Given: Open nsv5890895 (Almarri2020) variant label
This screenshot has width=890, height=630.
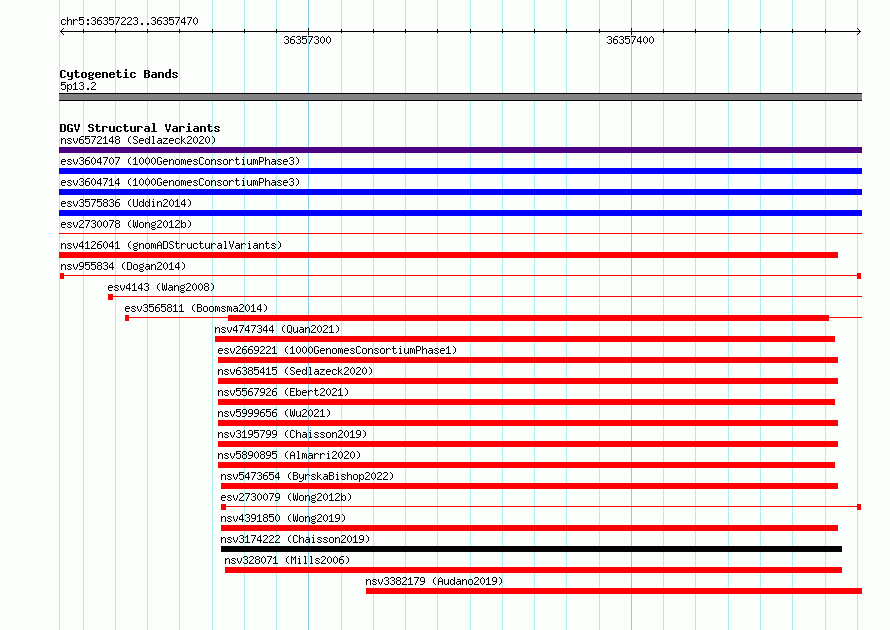Looking at the screenshot, I should tap(289, 455).
